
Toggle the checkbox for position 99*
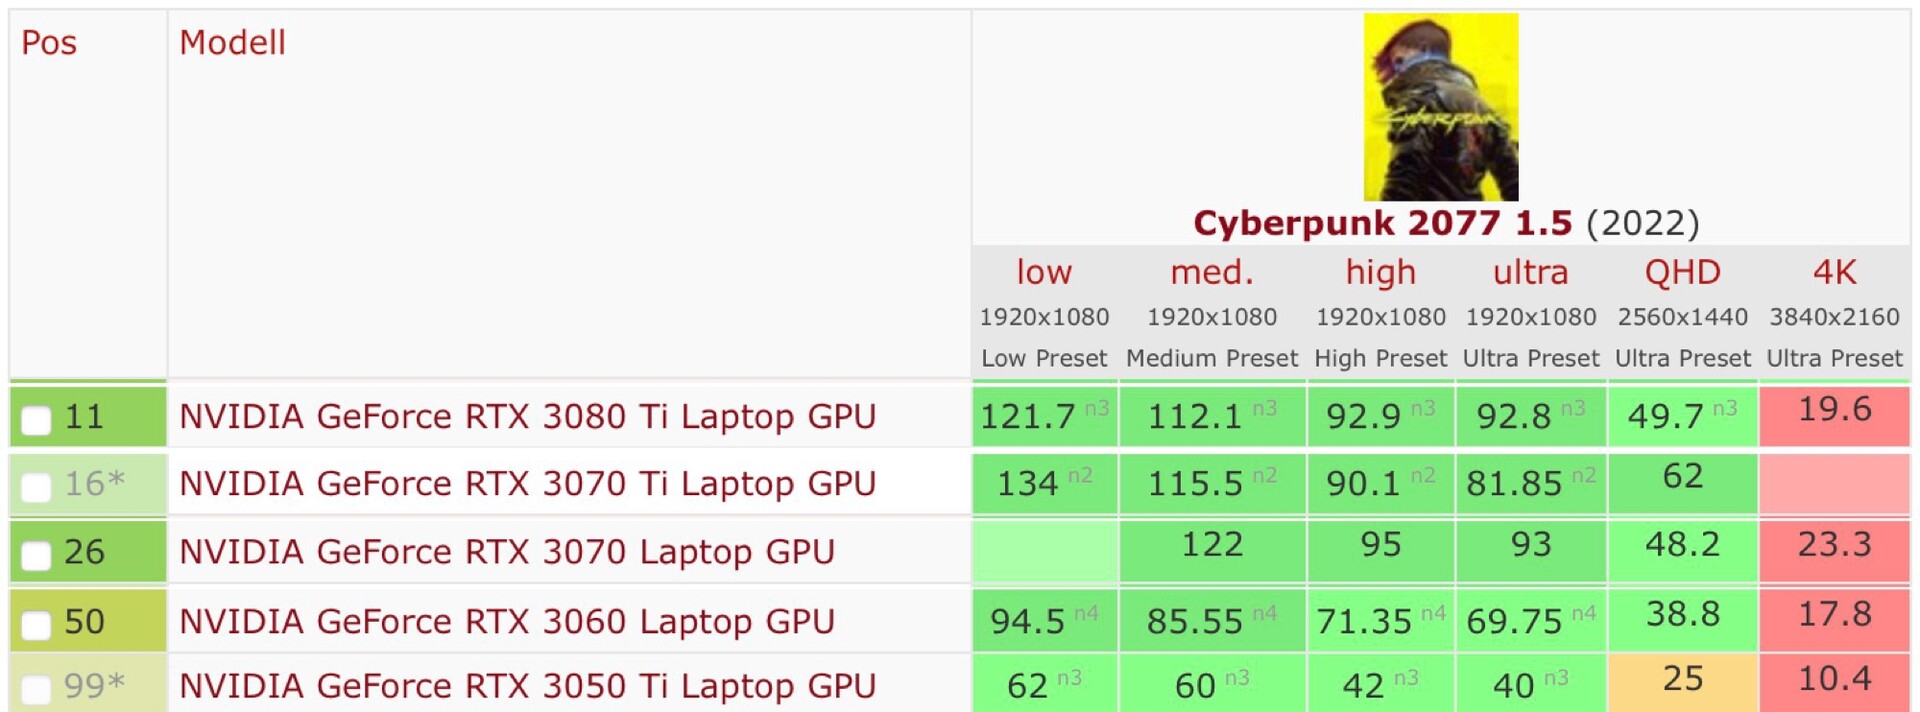[x=36, y=688]
